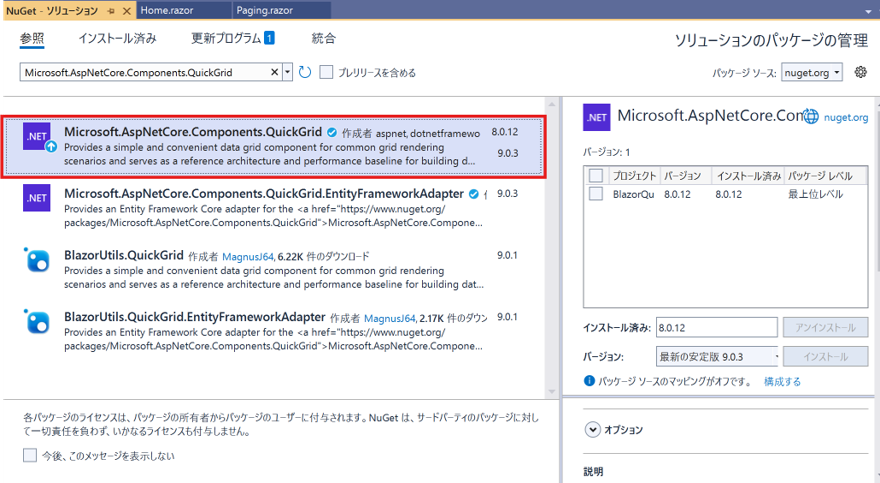Click top level (最上位レベル) cell
Viewport: 880px width, 483px height.
[x=815, y=194]
